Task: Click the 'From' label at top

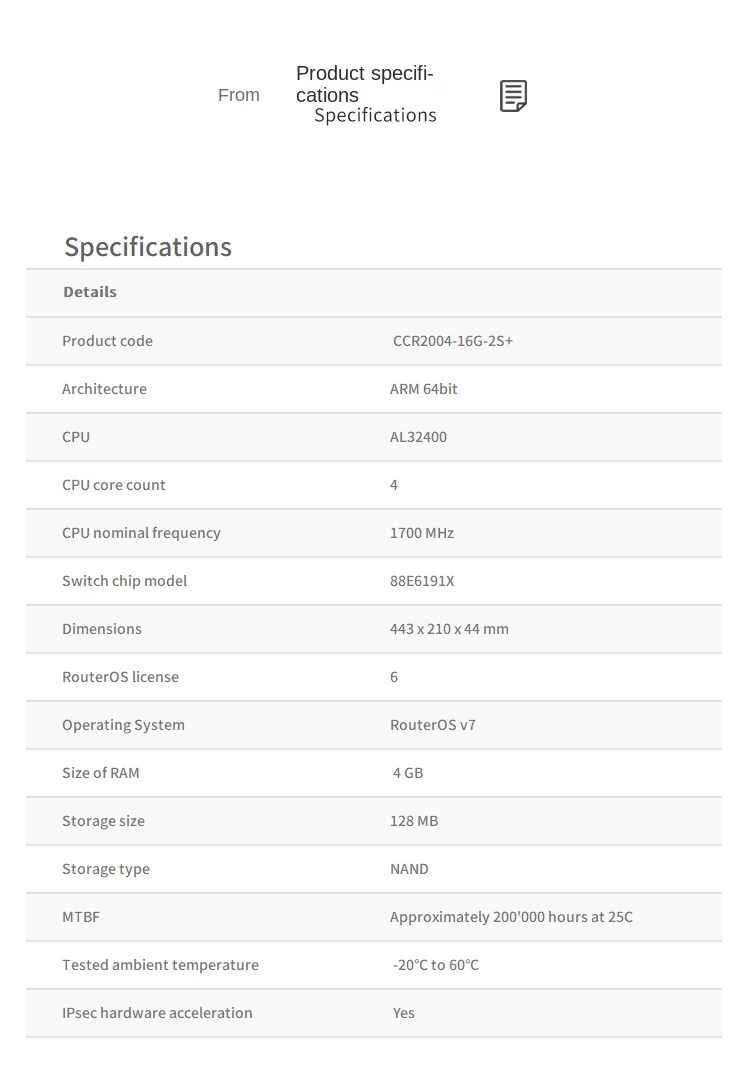Action: coord(239,95)
